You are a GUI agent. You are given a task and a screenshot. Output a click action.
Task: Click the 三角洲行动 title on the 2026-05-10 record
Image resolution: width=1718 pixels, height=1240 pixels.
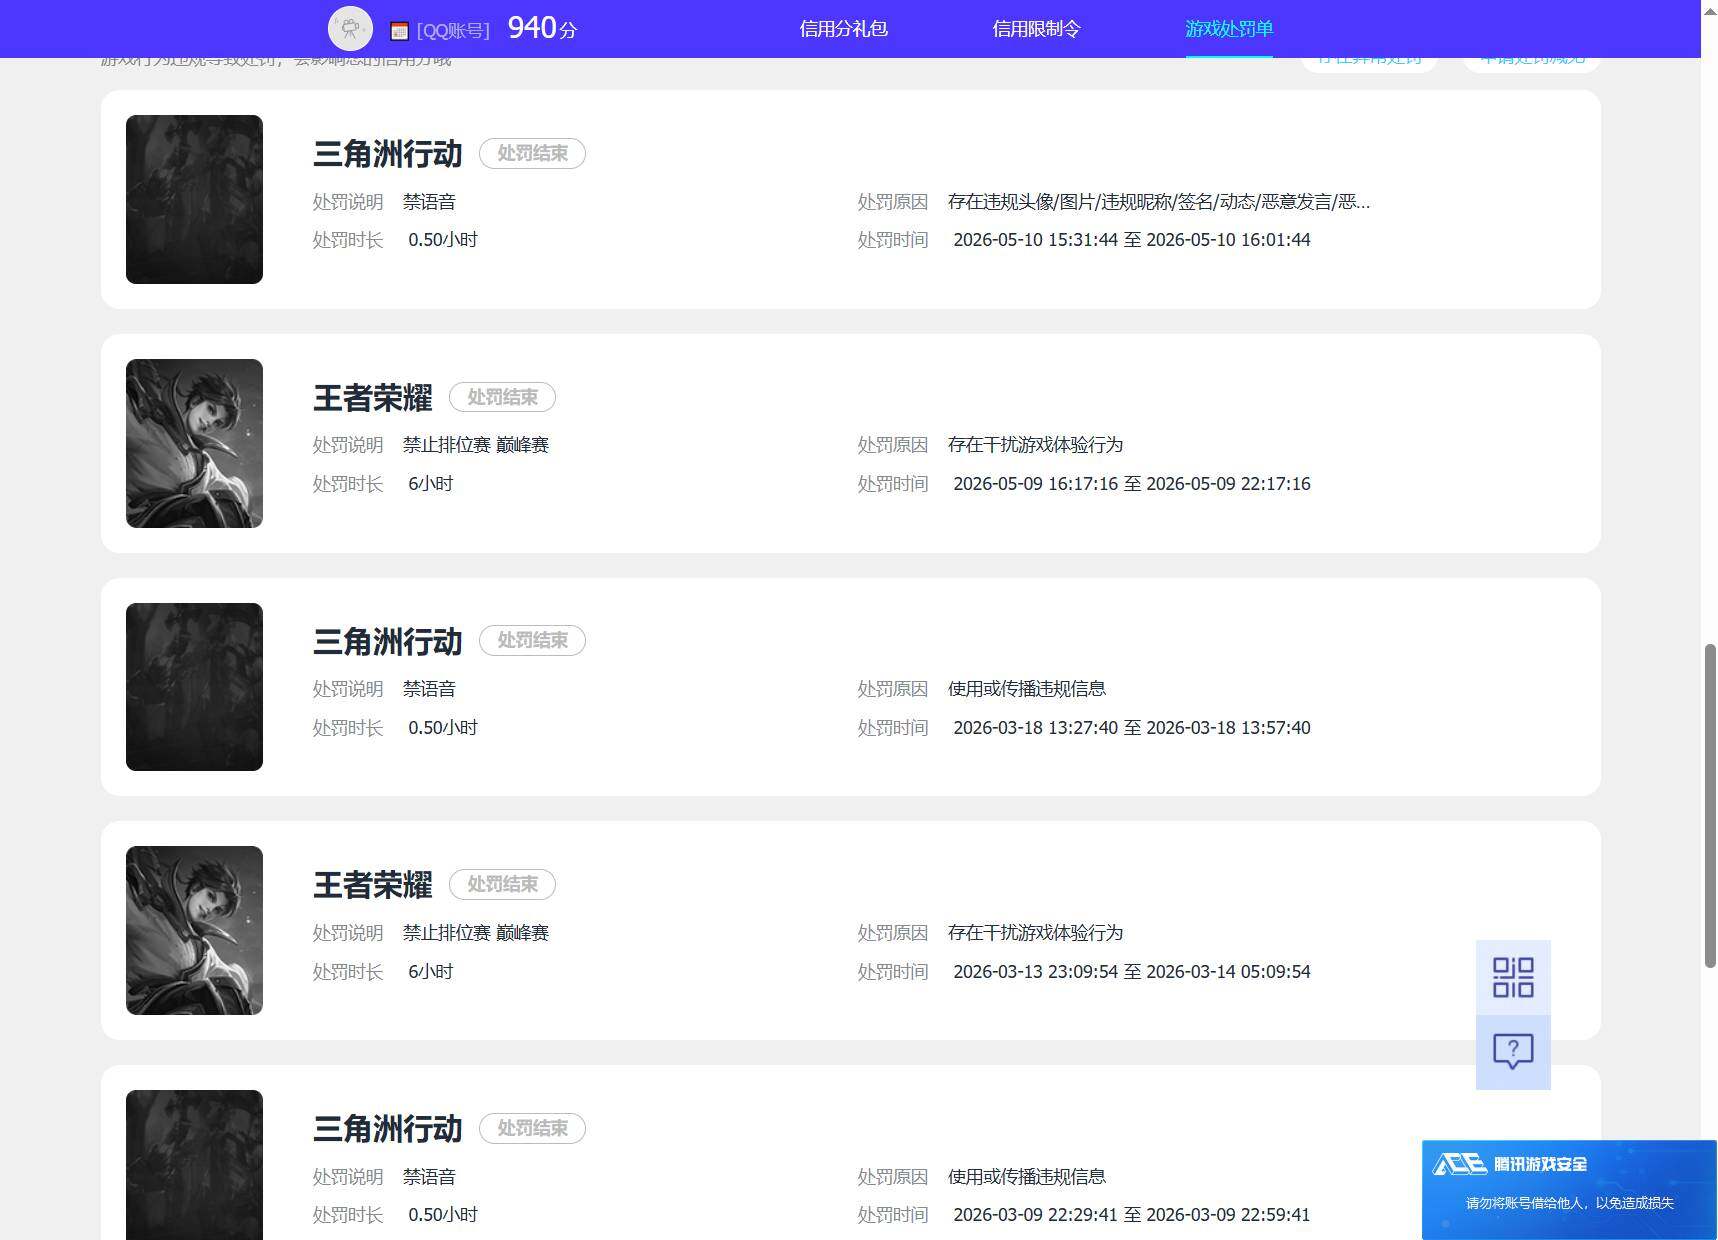coord(387,154)
